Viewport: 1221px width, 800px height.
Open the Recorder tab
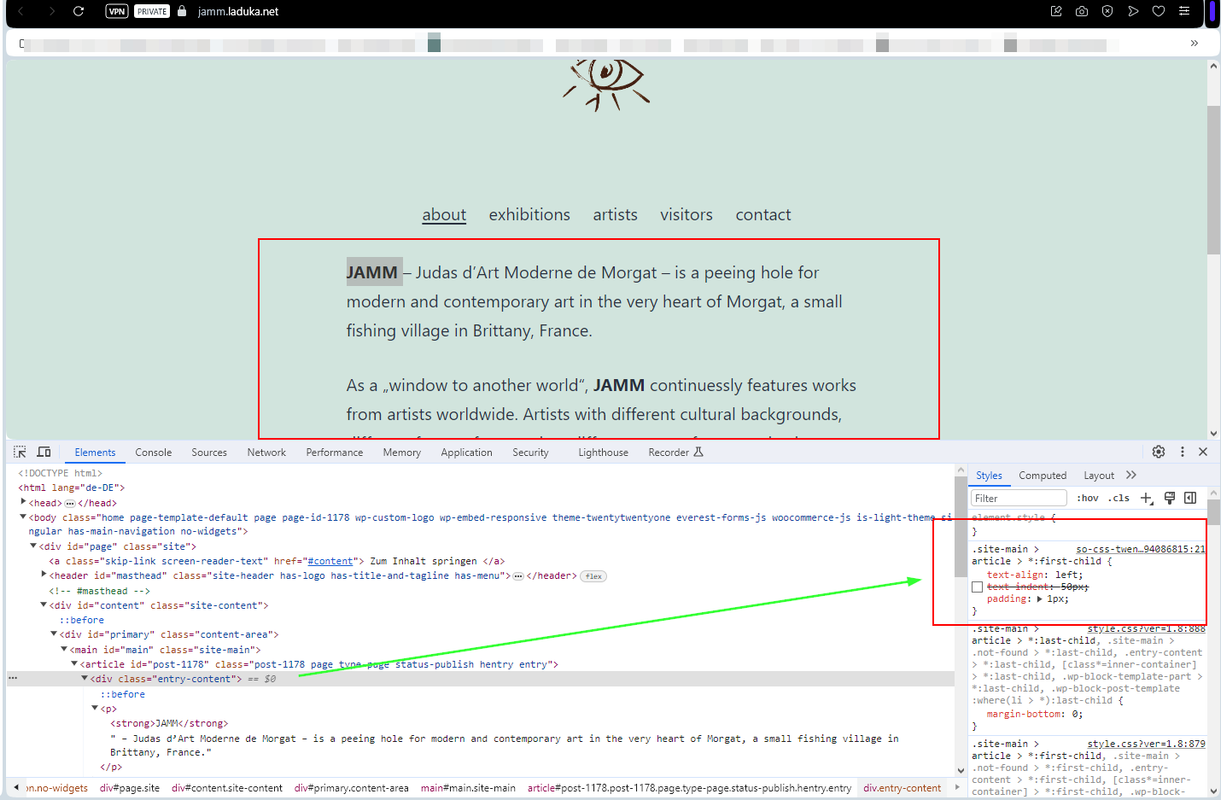[676, 452]
